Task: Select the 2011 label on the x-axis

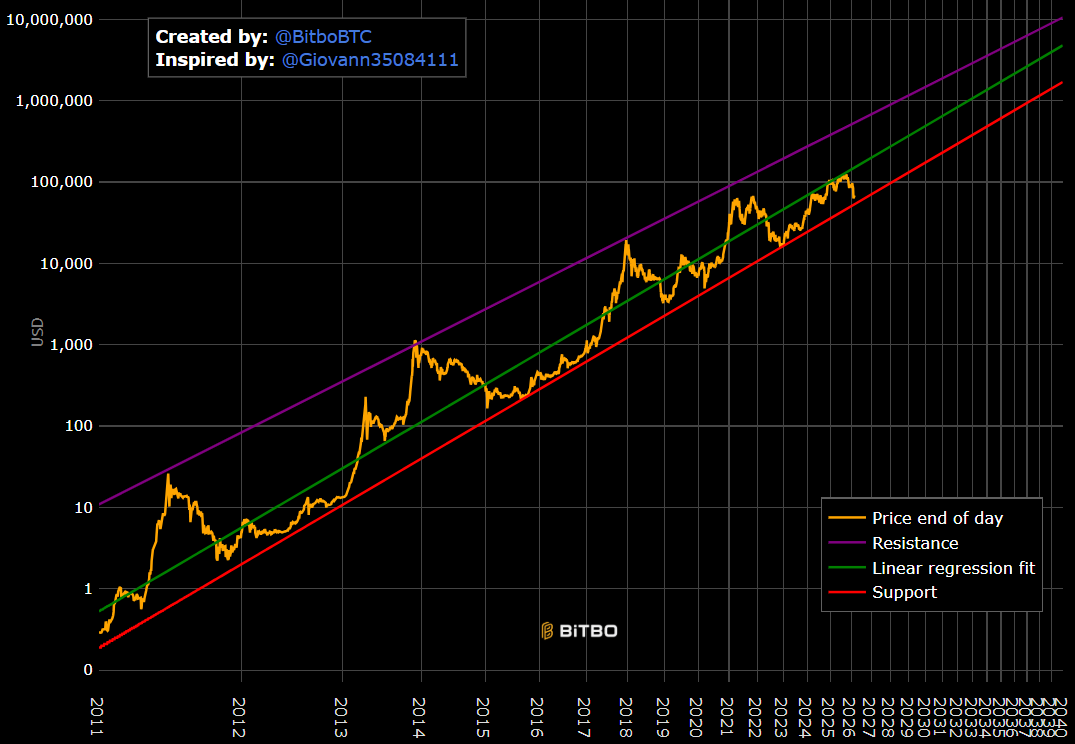Action: [x=97, y=717]
